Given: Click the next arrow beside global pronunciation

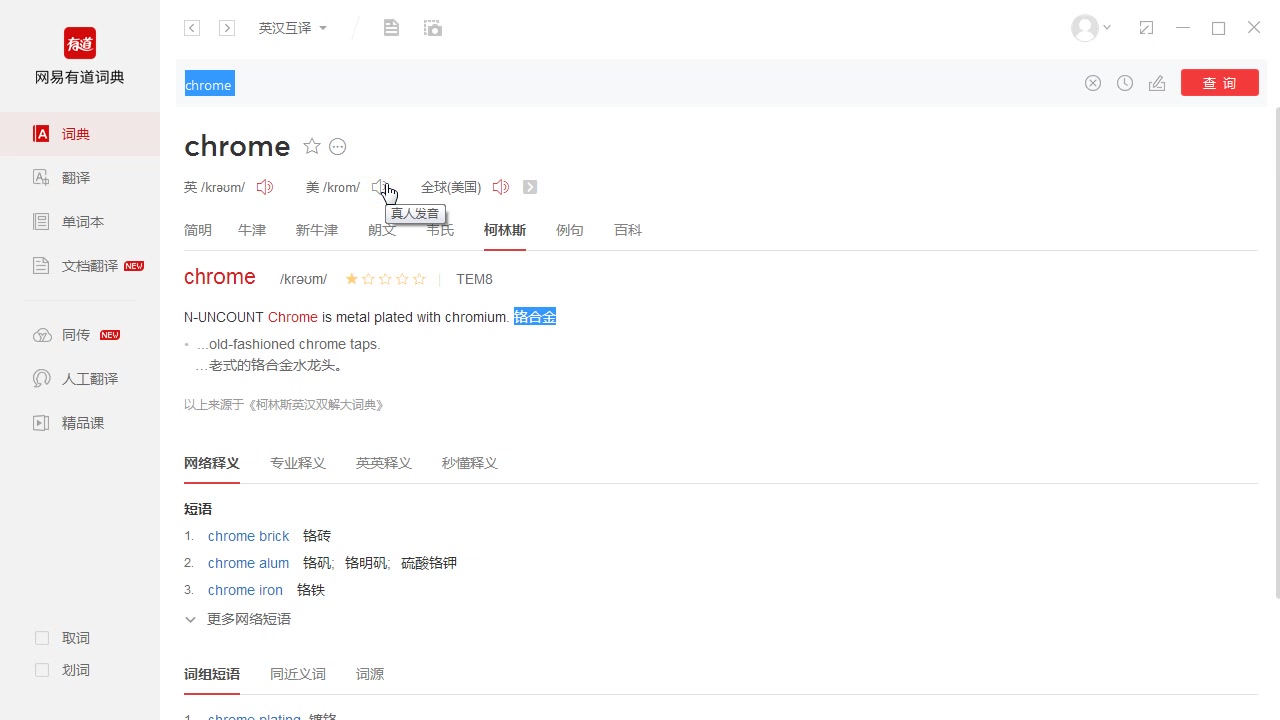Looking at the screenshot, I should click(530, 187).
